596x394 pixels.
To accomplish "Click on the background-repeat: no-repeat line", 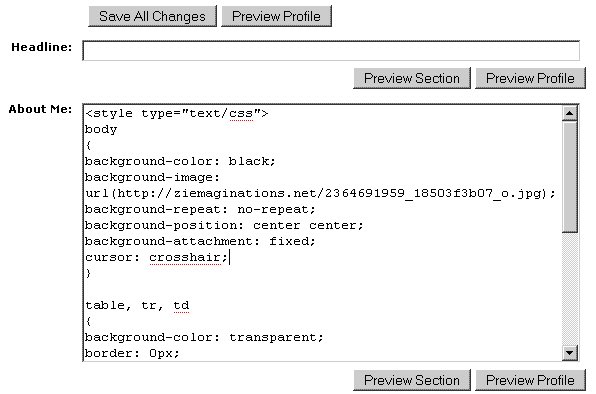I will tap(200, 209).
